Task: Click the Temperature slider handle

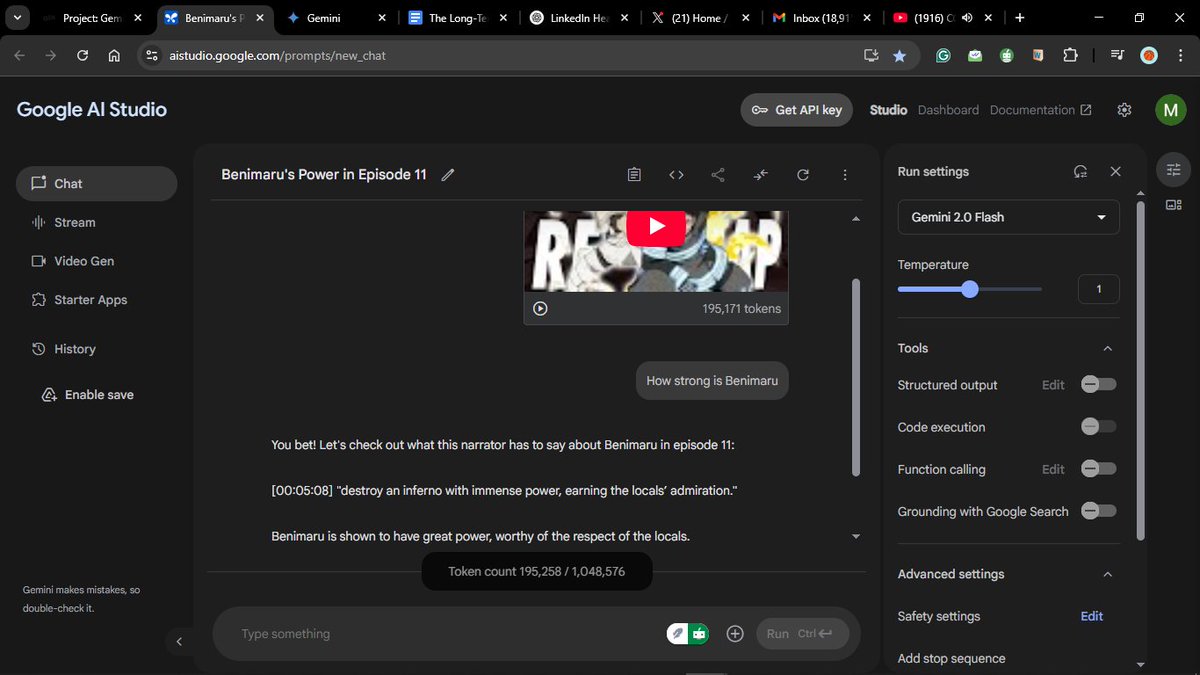Action: point(969,289)
